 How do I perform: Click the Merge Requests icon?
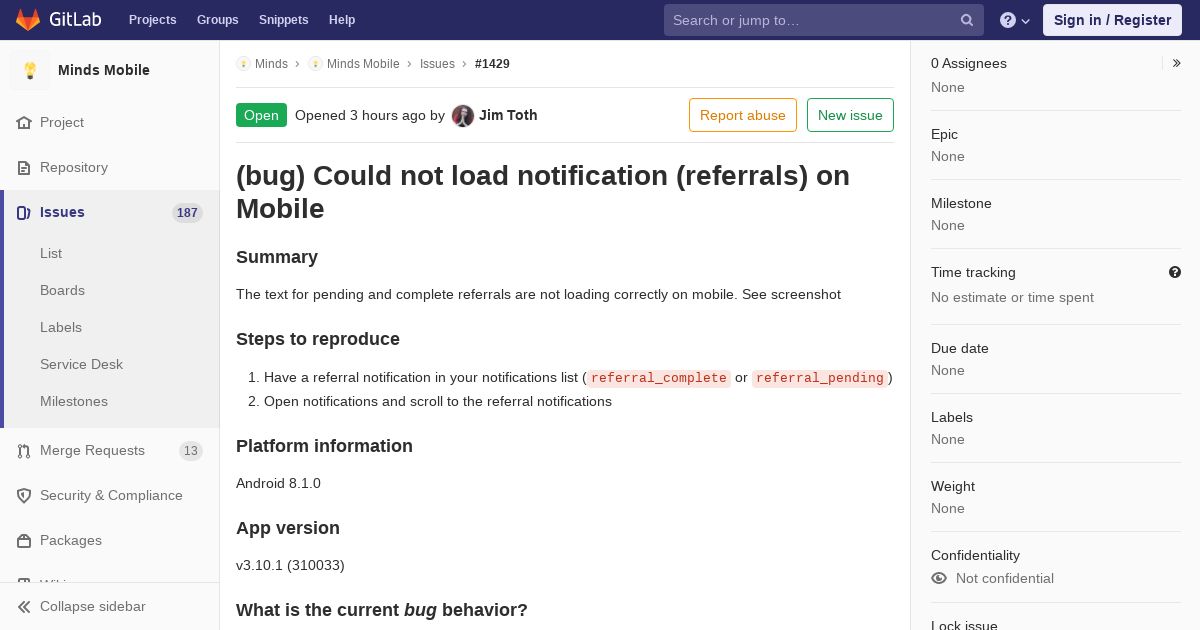pos(24,450)
